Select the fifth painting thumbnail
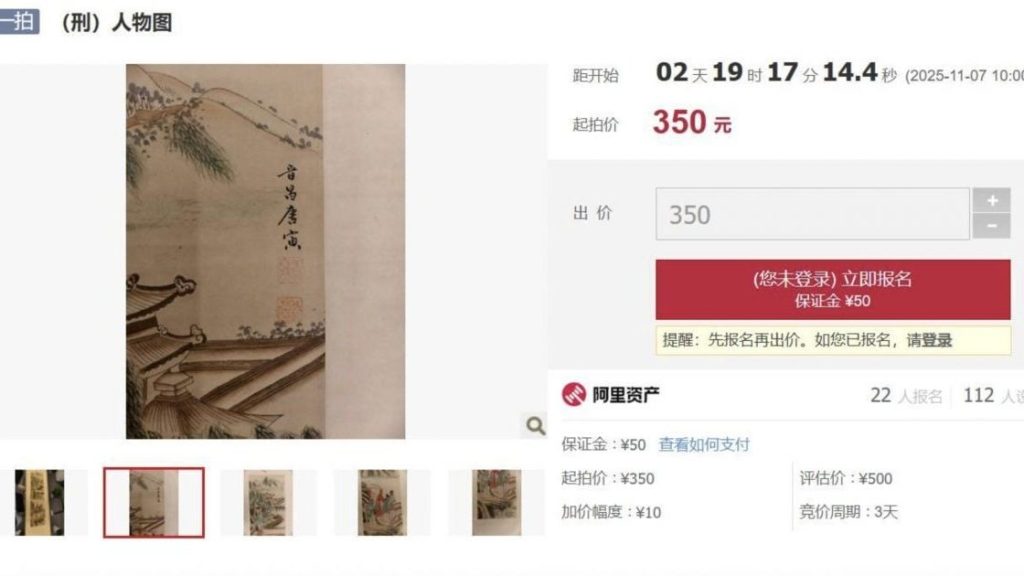 pos(496,502)
